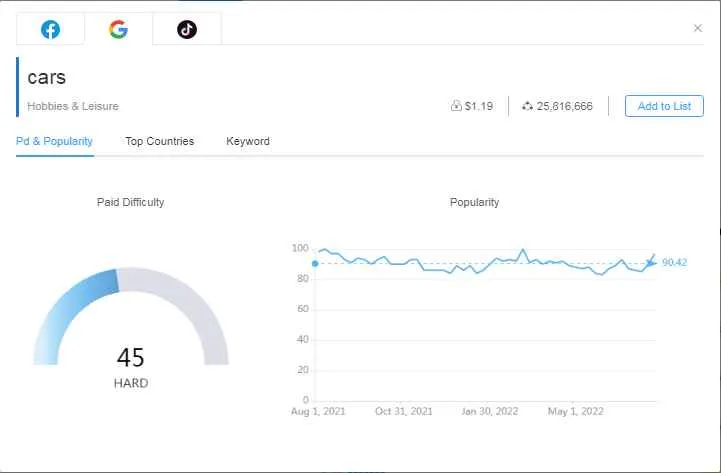The image size is (721, 473).
Task: Add the cars keyword to list
Action: coord(664,106)
